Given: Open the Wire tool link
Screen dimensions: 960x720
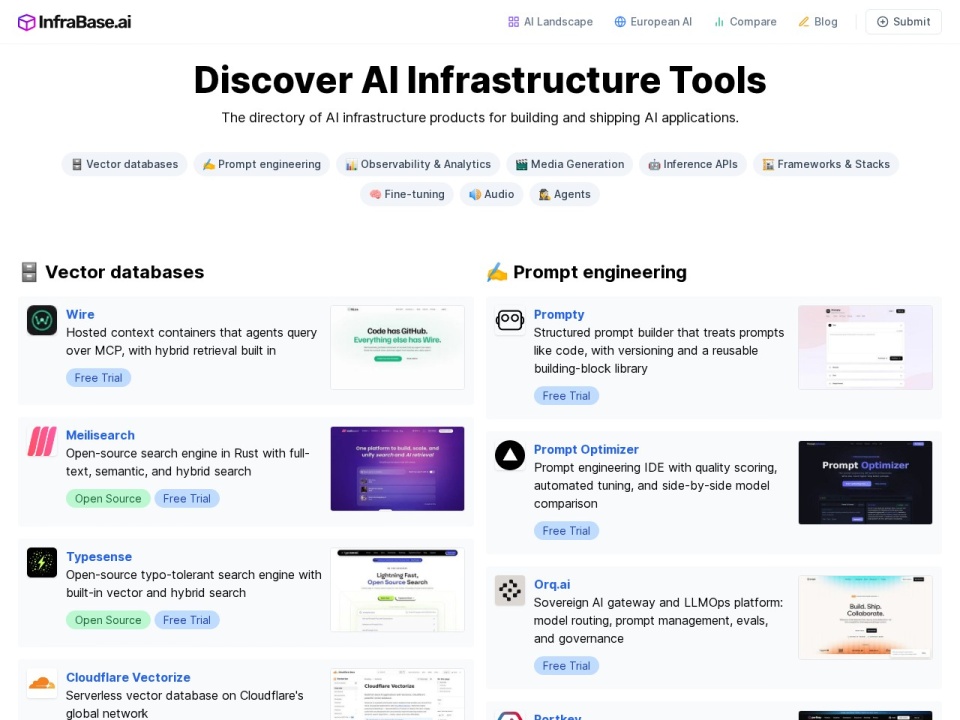Looking at the screenshot, I should (x=80, y=314).
